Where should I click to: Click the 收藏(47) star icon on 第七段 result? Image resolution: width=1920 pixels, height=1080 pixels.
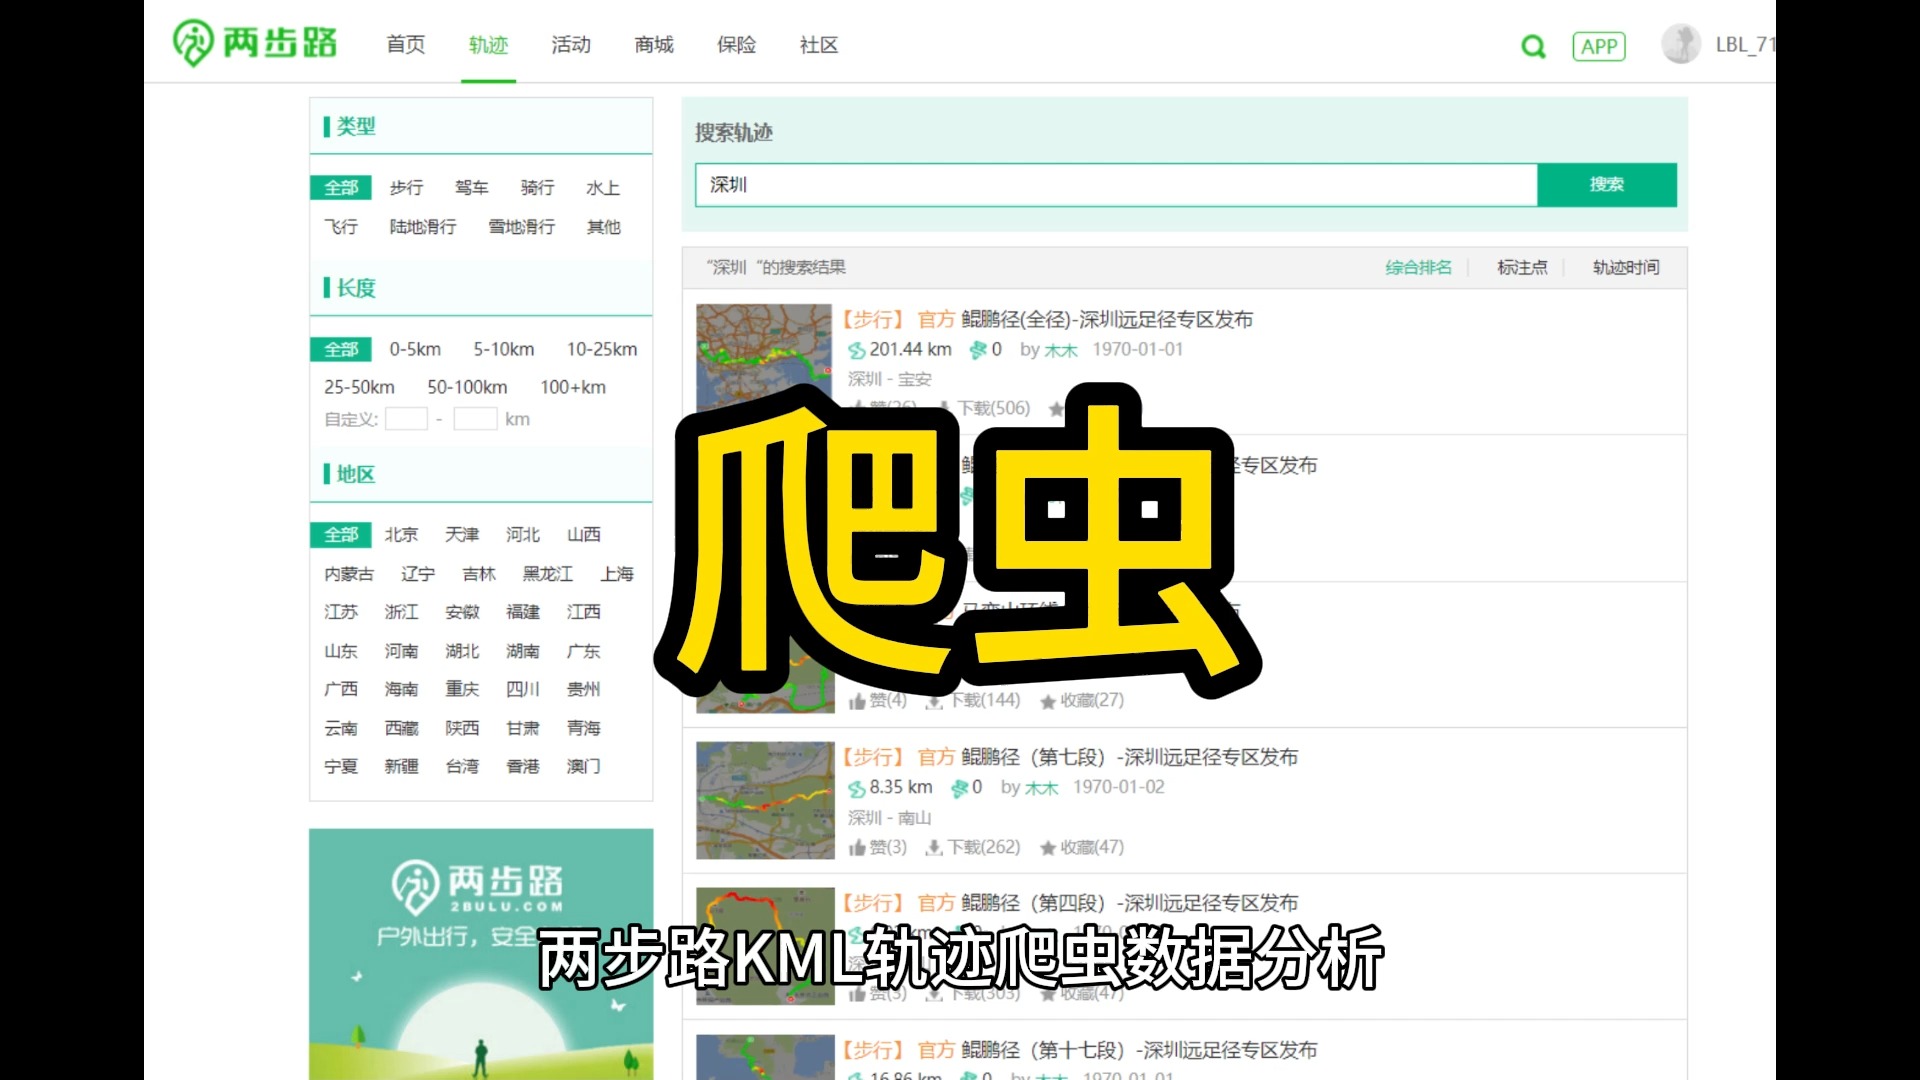[x=1048, y=847]
